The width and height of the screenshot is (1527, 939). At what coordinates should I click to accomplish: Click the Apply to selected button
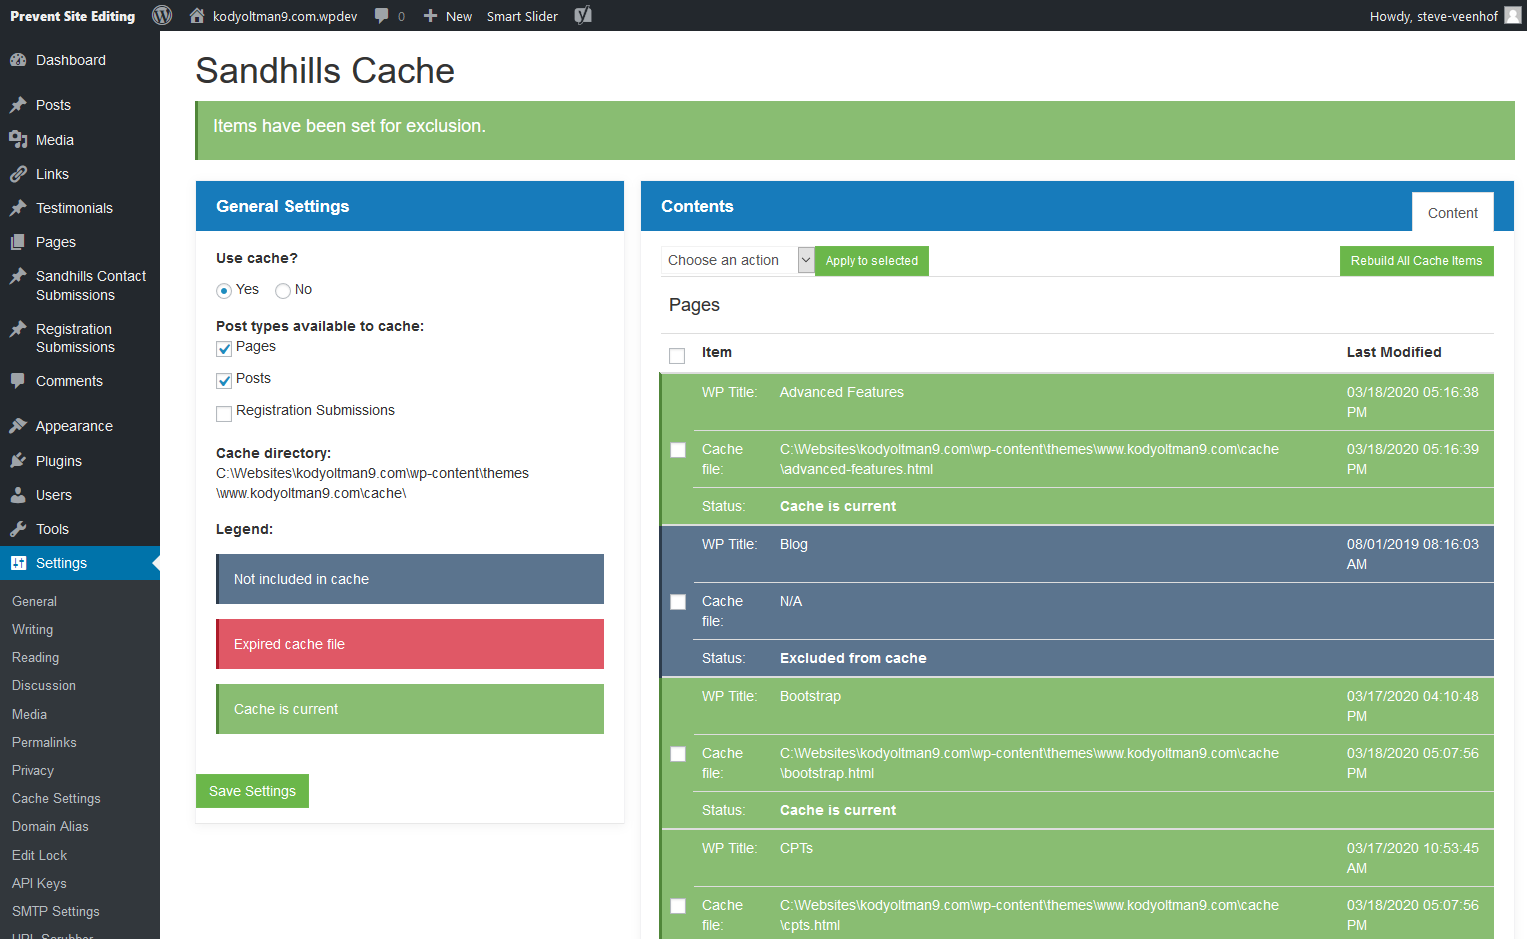872,261
